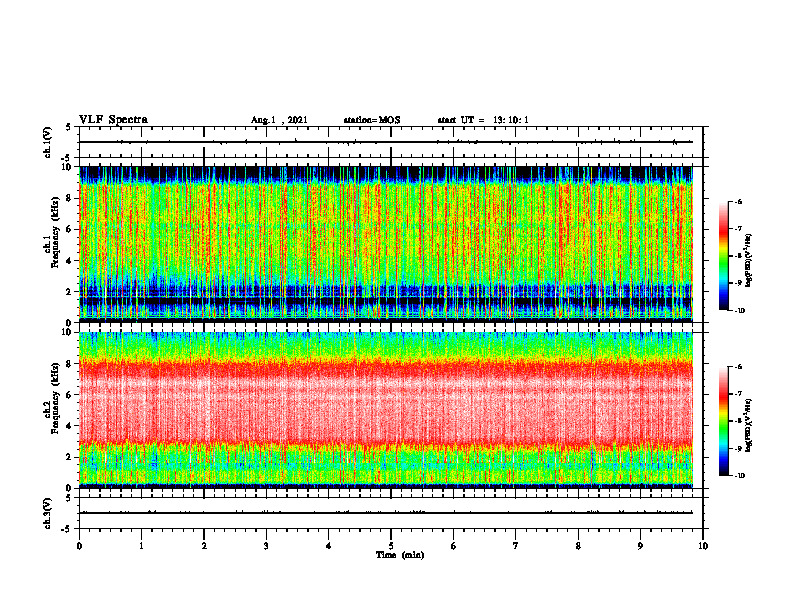Click the 'ch.1(V)' axis label

pyautogui.click(x=47, y=142)
